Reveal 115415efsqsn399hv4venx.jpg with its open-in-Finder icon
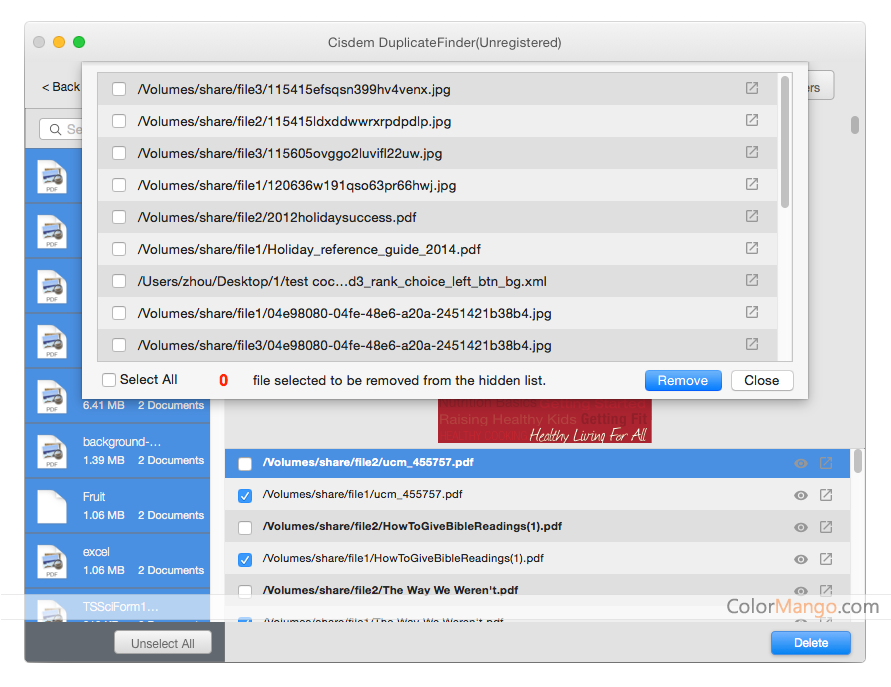The image size is (891, 687). tap(752, 88)
